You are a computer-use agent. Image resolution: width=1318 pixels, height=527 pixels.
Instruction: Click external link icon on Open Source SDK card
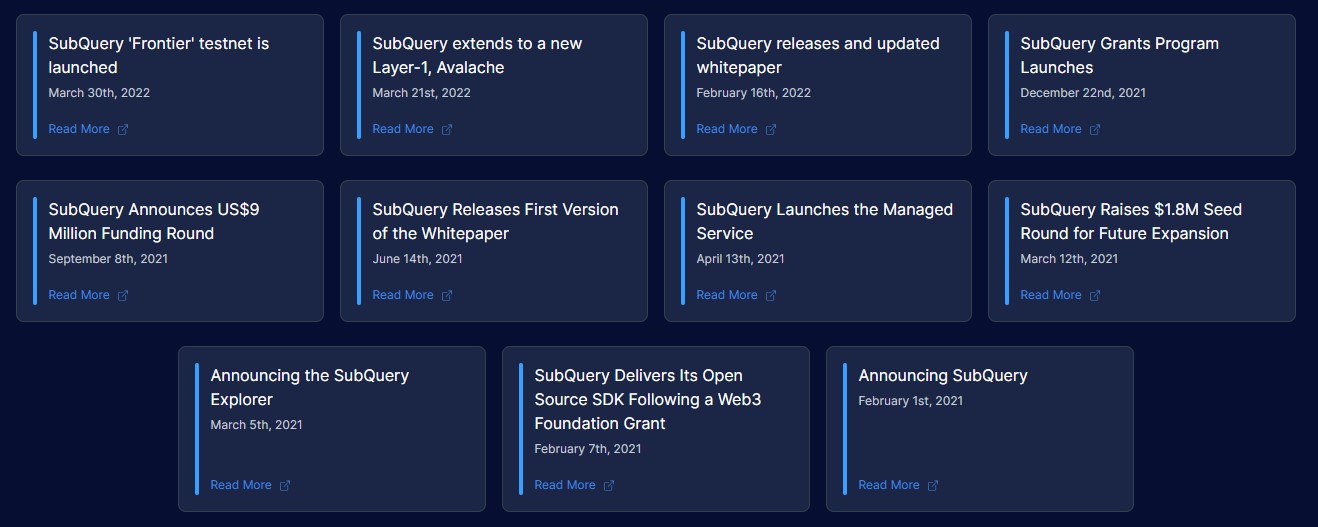pos(609,485)
